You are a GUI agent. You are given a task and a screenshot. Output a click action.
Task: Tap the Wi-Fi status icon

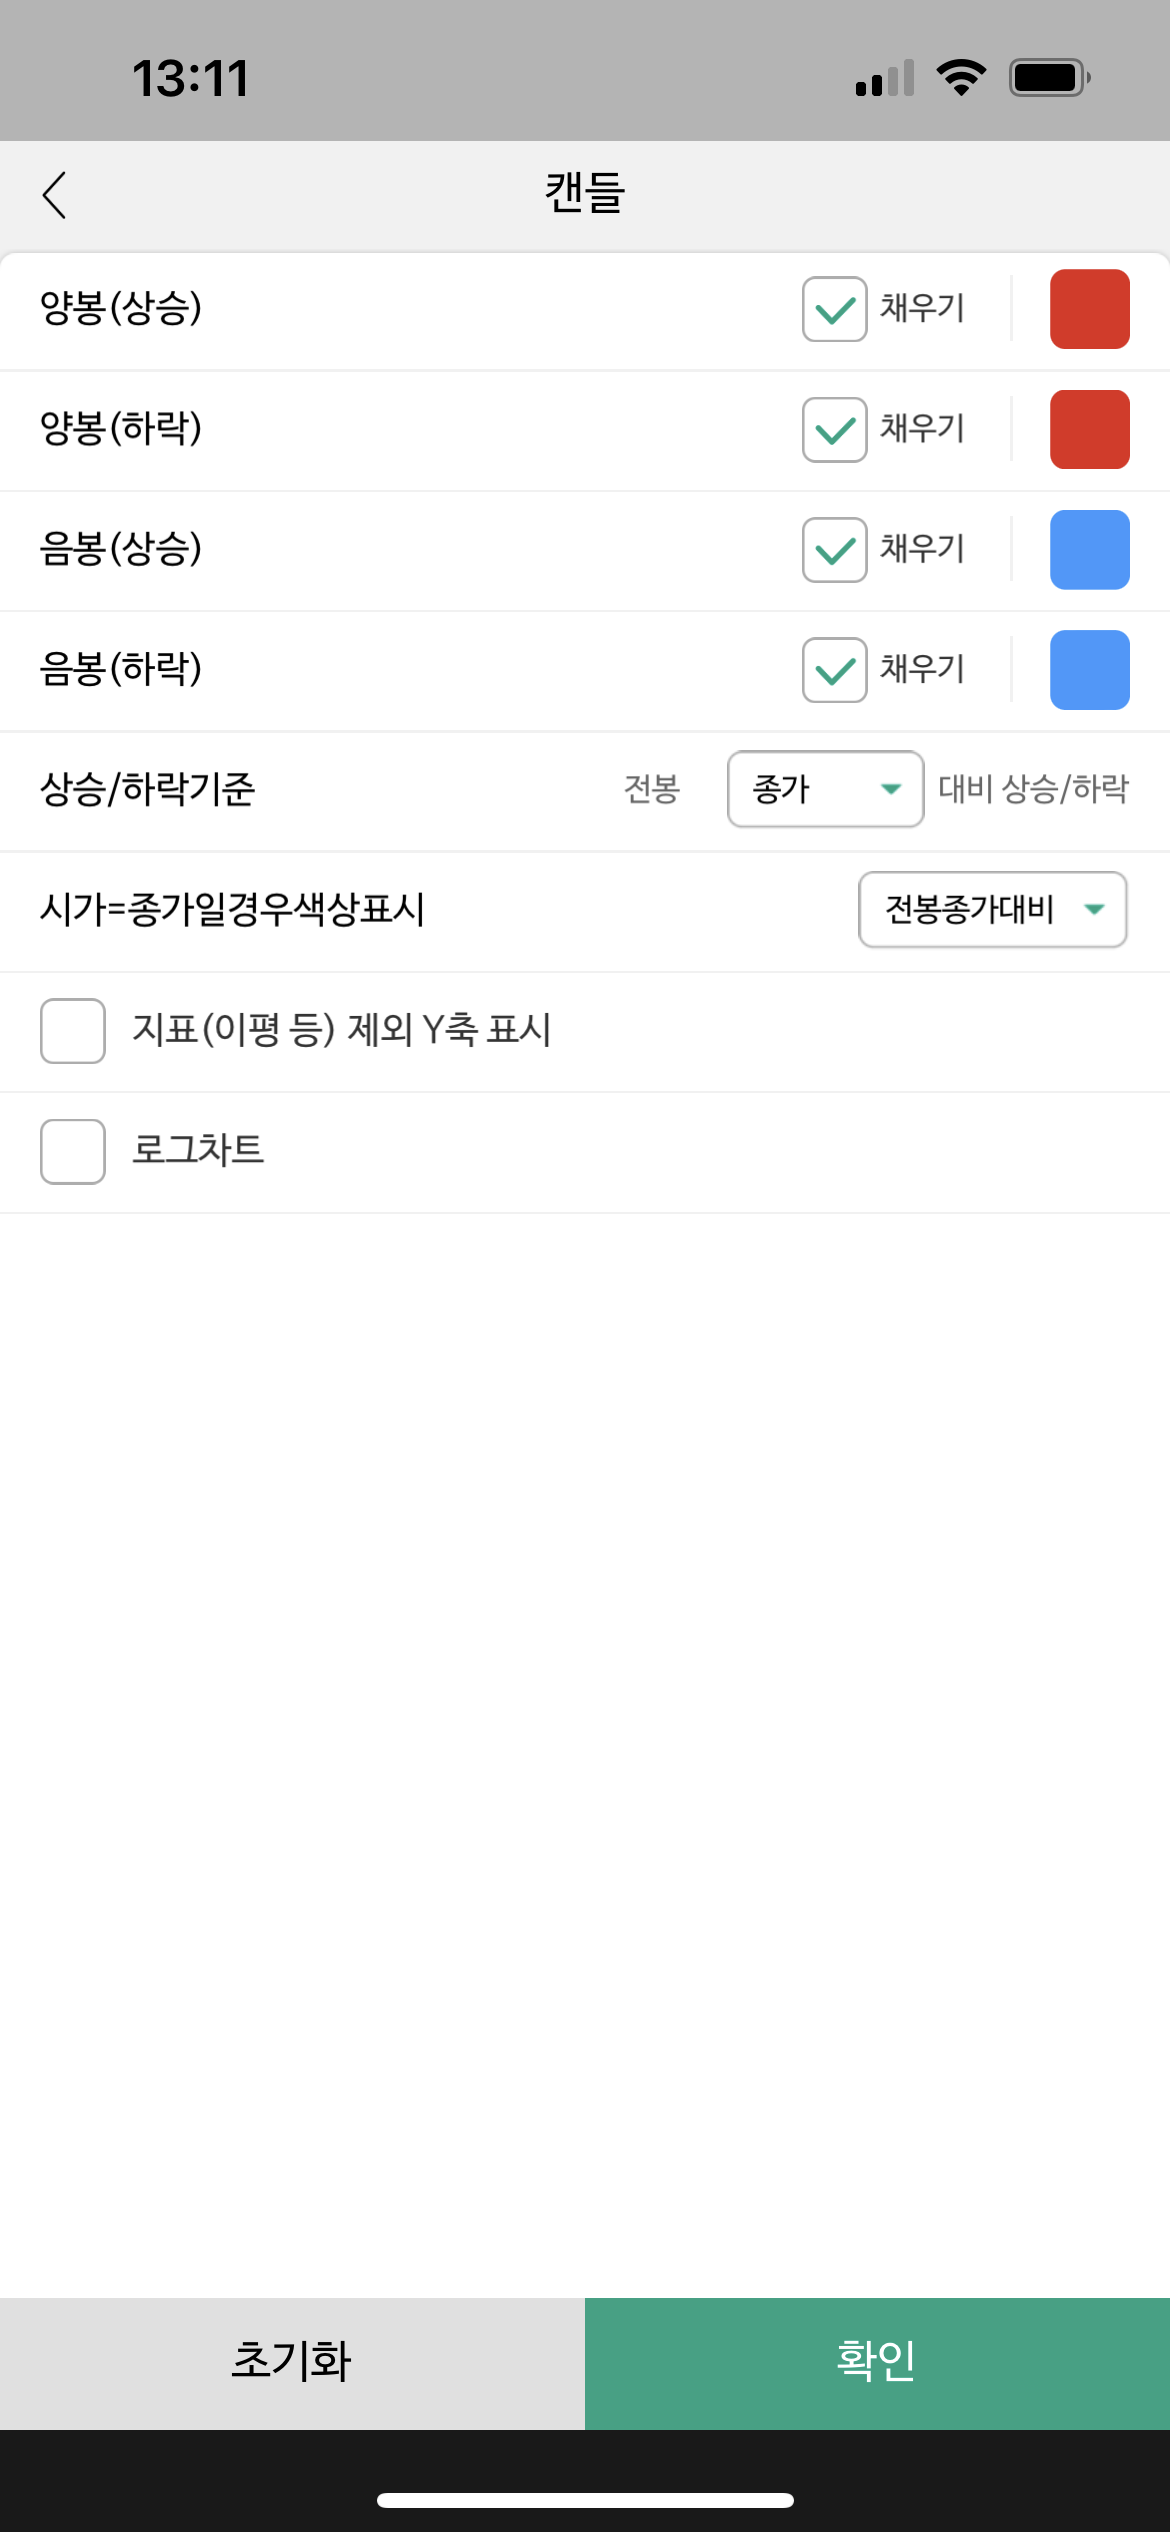[961, 77]
